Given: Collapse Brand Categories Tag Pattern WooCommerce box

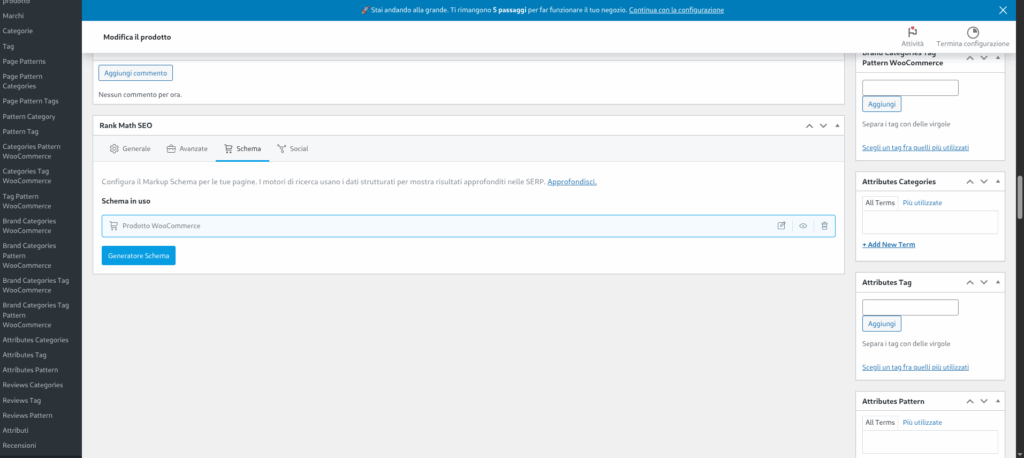Looking at the screenshot, I should (998, 58).
